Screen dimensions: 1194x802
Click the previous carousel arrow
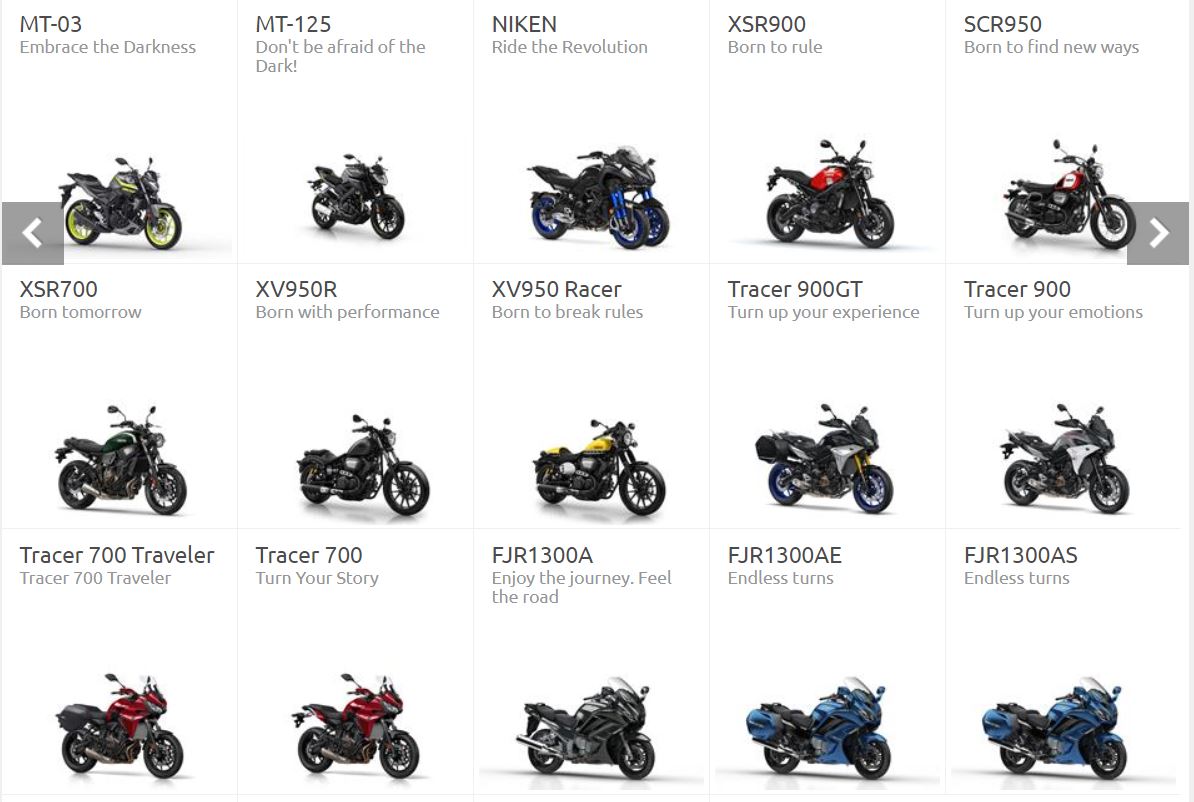point(33,233)
